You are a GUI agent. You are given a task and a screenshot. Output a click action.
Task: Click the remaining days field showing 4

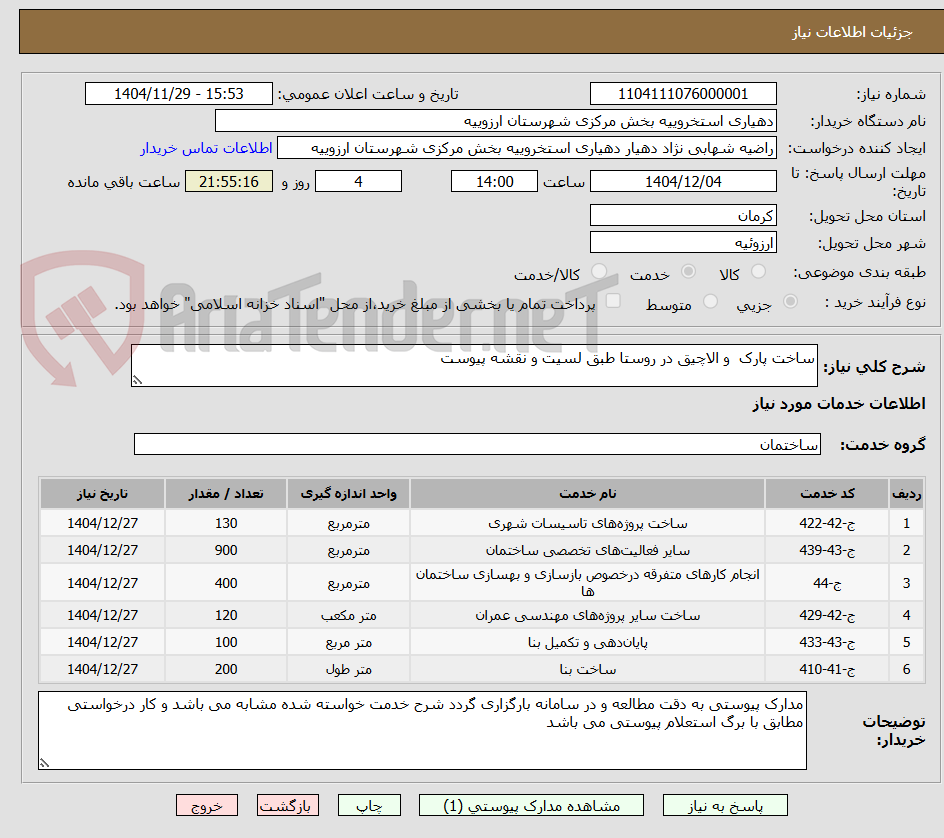358,181
